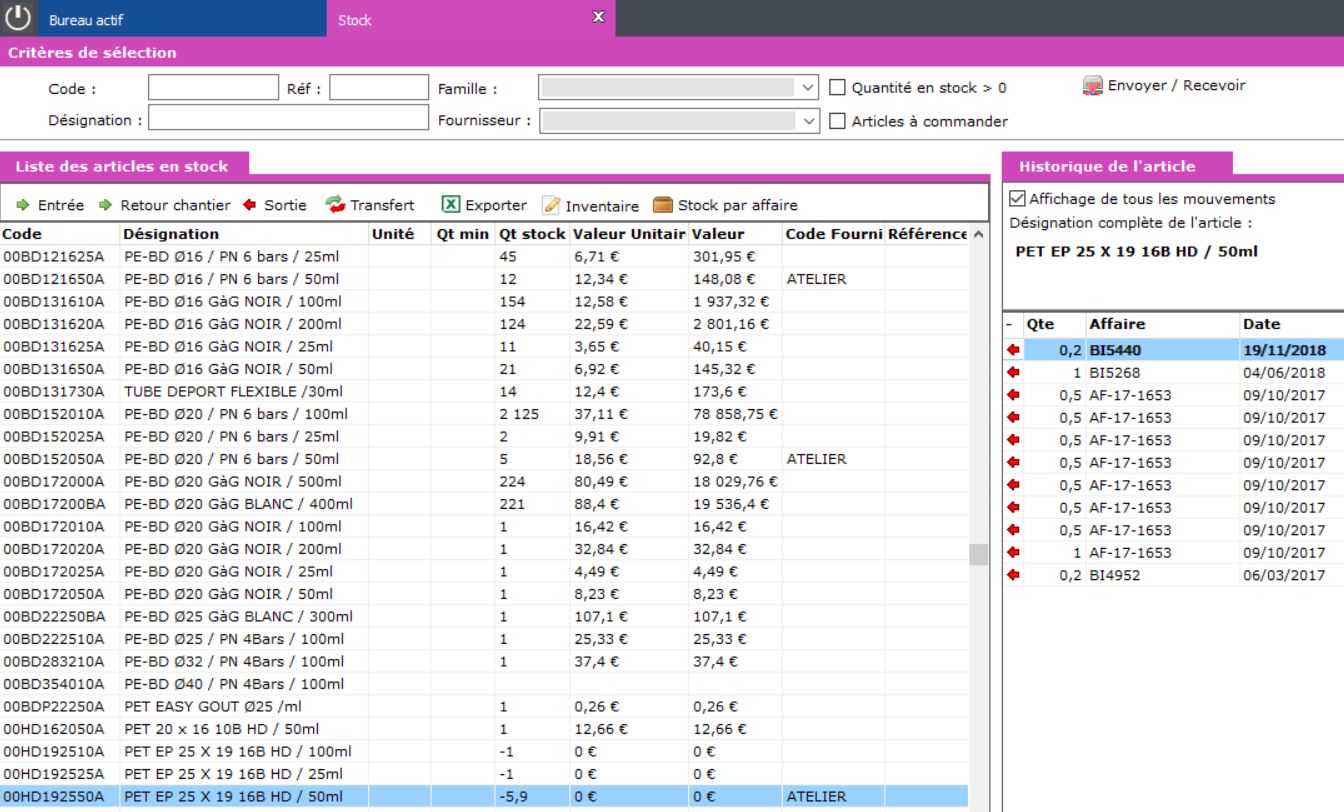
Task: Click the red Sortie arrow icon
Action: [249, 205]
